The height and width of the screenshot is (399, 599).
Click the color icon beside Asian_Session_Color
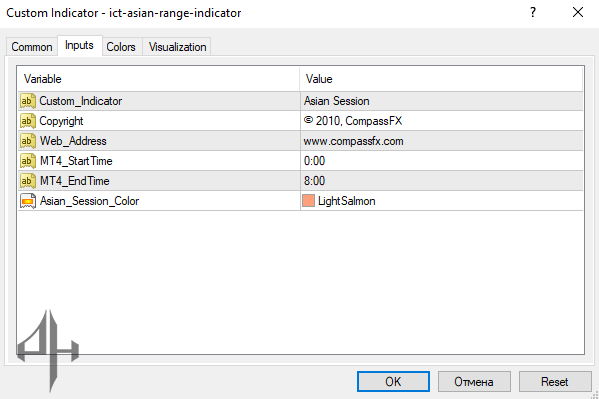coord(28,201)
